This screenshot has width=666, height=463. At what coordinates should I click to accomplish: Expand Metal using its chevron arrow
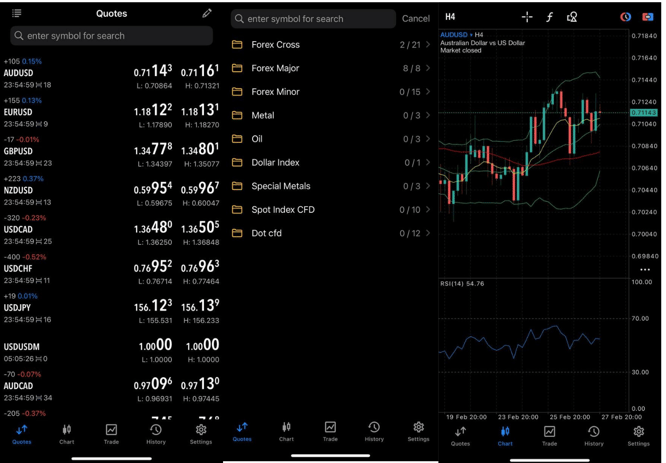428,115
